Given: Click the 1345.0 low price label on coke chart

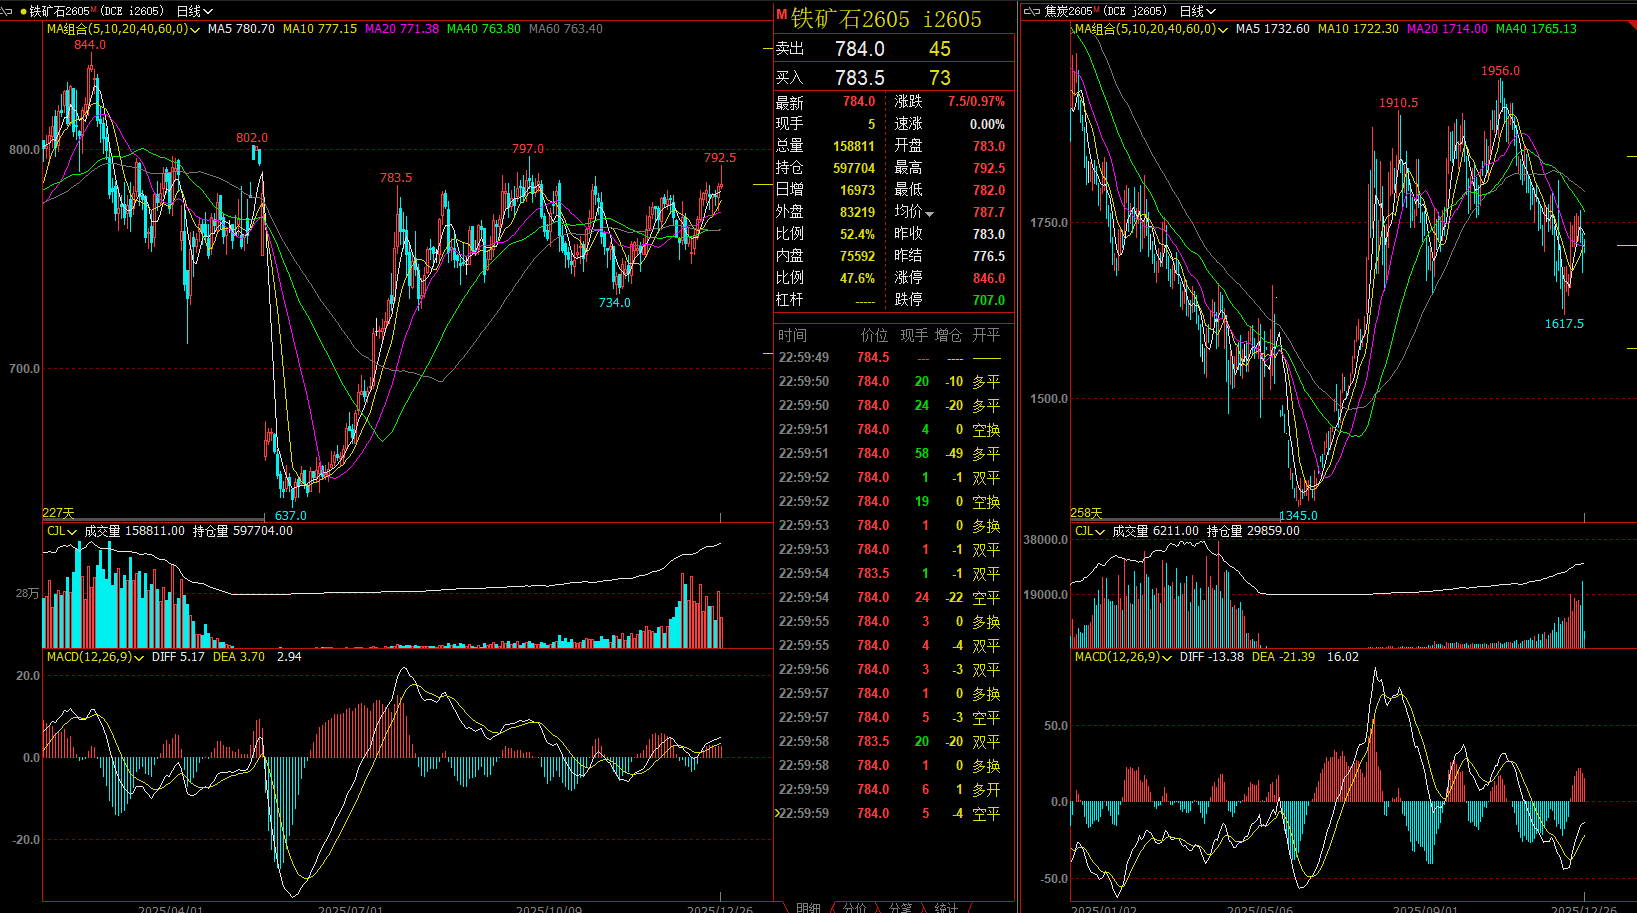Looking at the screenshot, I should [x=1298, y=516].
